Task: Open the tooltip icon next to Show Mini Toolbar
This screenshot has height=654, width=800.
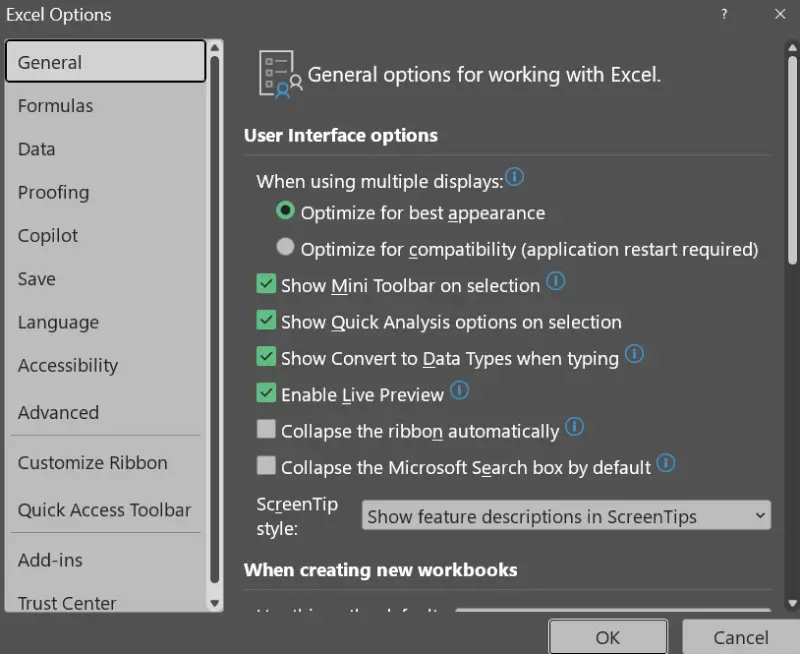Action: pyautogui.click(x=556, y=283)
